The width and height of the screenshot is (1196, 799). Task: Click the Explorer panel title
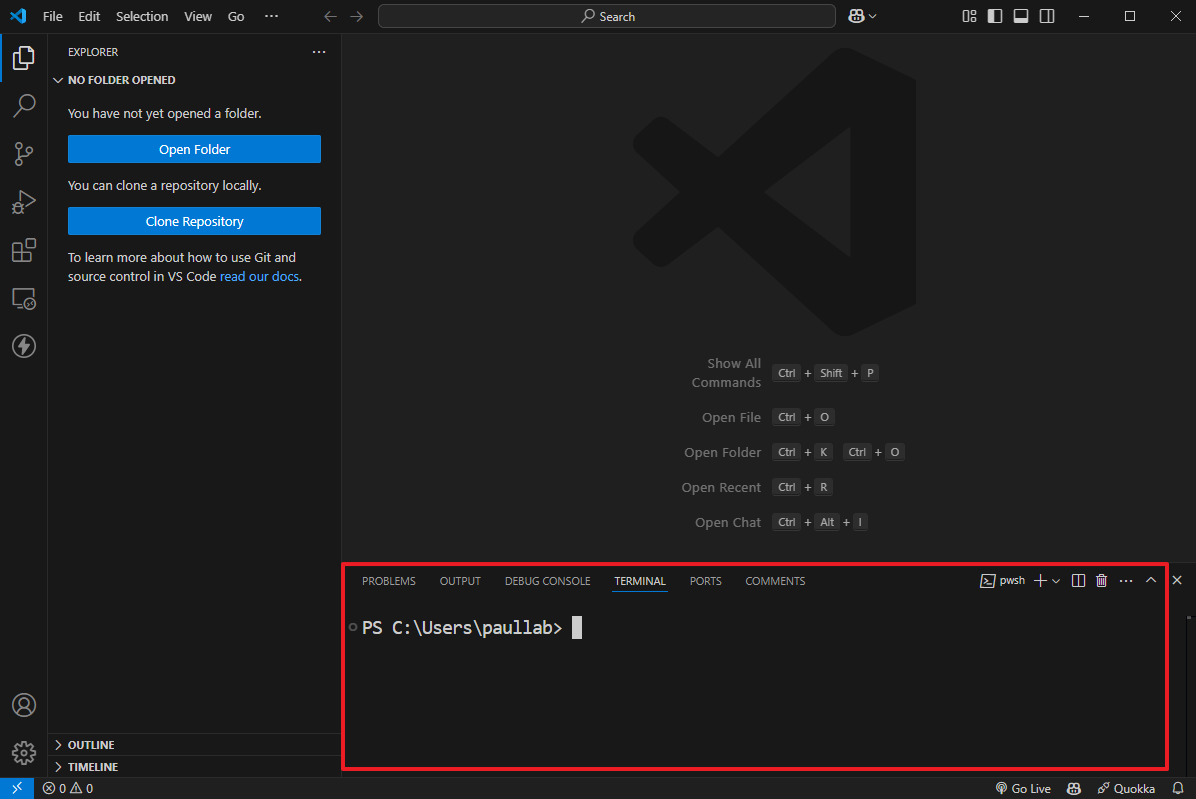(93, 52)
